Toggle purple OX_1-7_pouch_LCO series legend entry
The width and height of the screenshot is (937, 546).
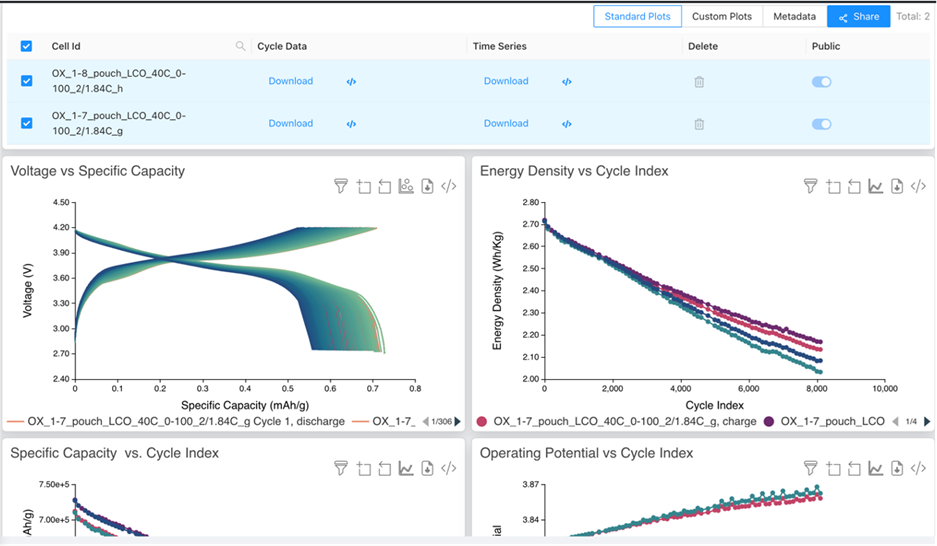pos(825,421)
